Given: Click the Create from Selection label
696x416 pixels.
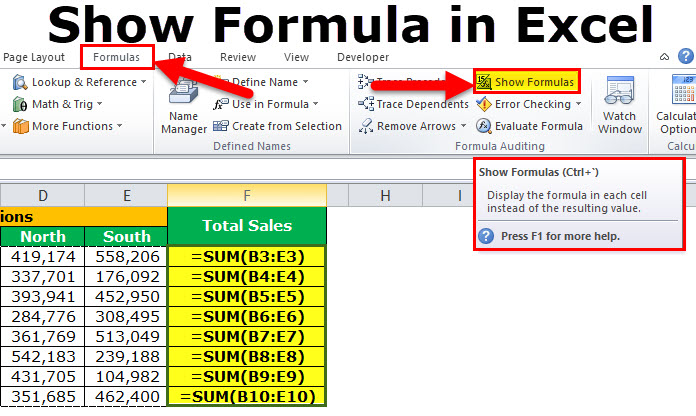Looking at the screenshot, I should (x=287, y=126).
